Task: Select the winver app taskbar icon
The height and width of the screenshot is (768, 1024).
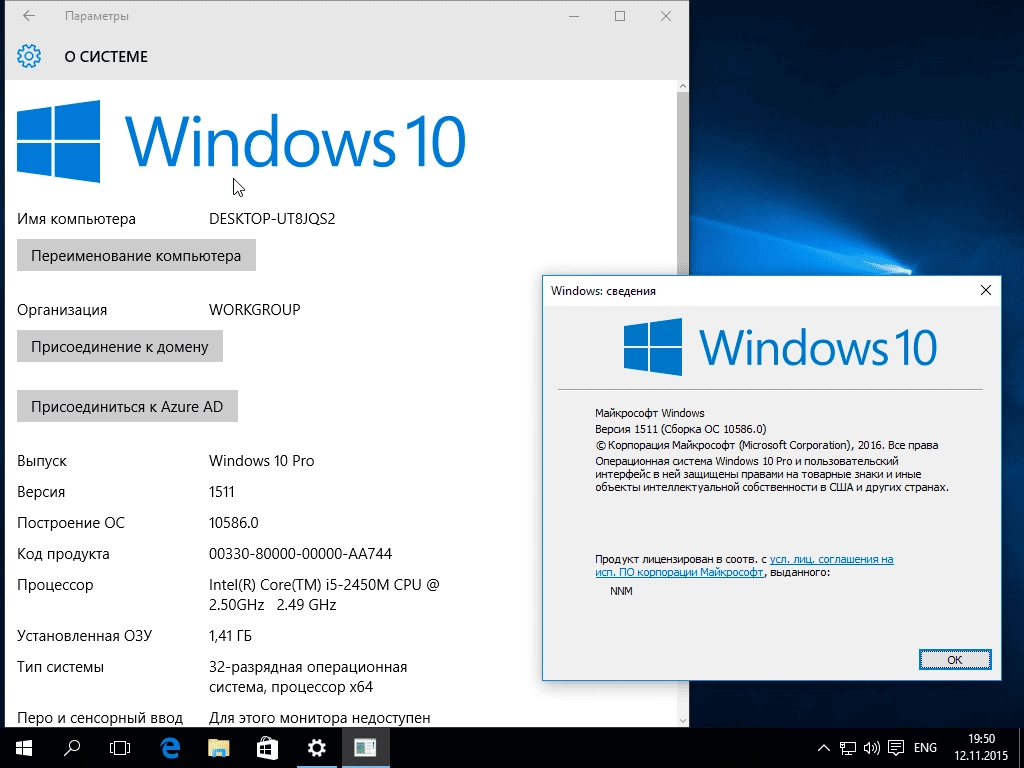Action: click(x=366, y=748)
